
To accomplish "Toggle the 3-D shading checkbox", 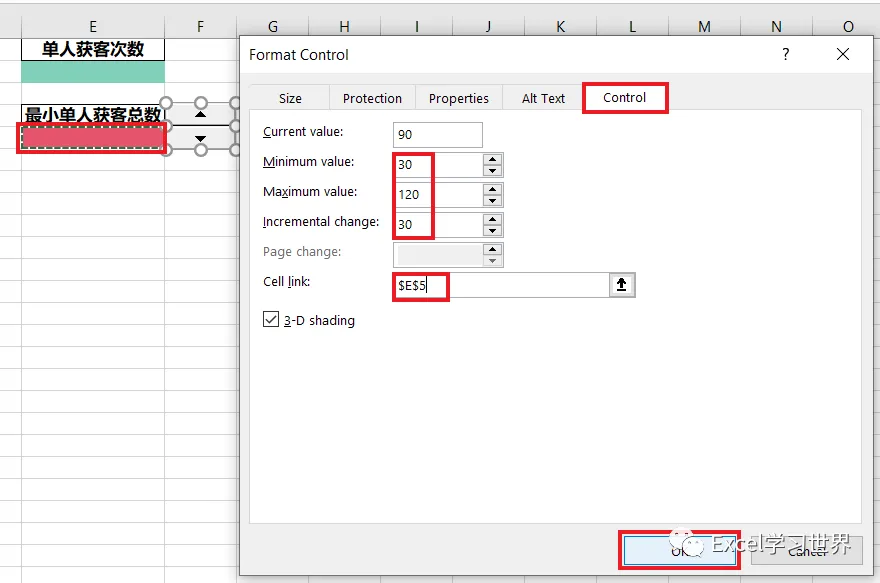I will coord(271,320).
